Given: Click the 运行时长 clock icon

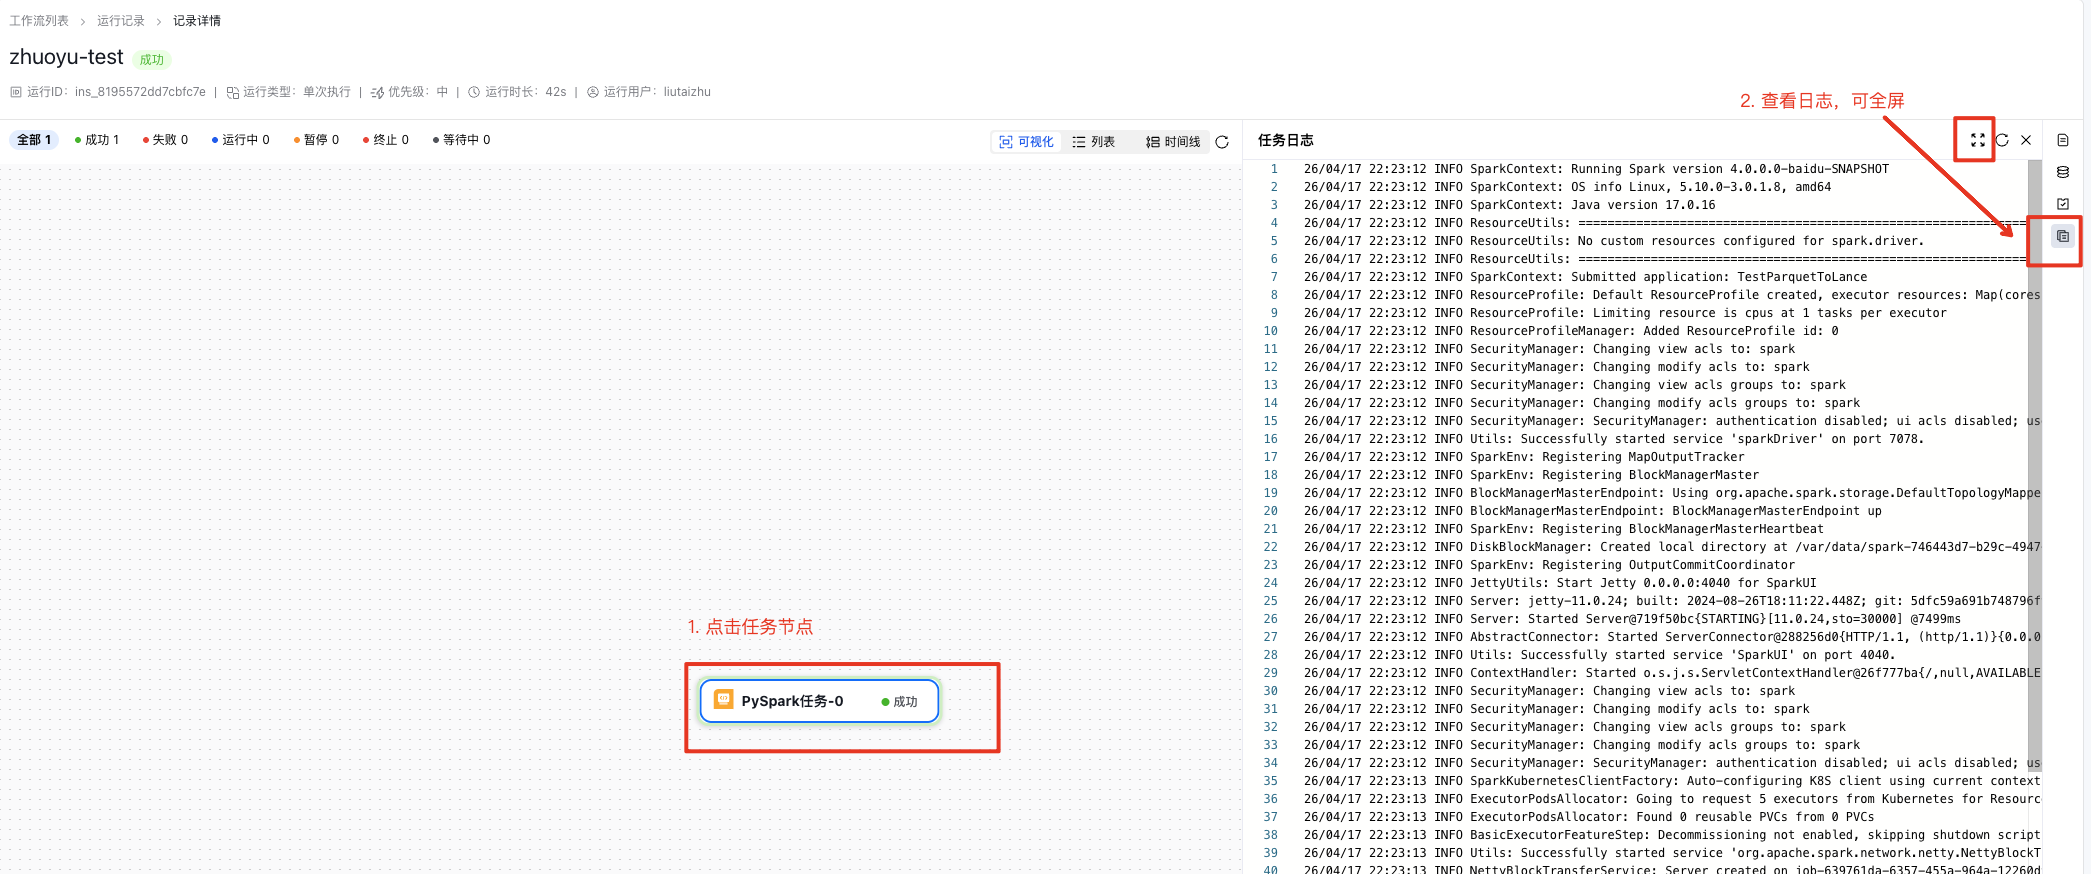Looking at the screenshot, I should click(x=474, y=92).
